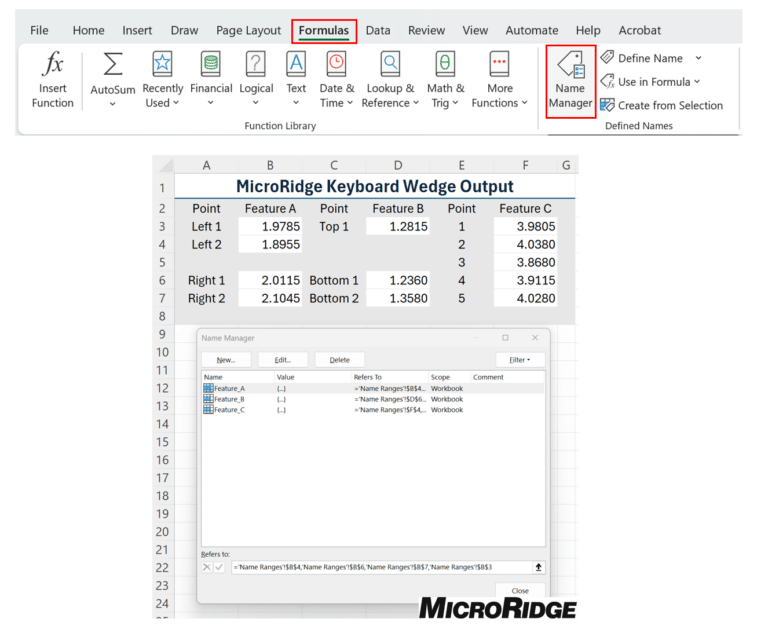The width and height of the screenshot is (768, 633).
Task: Select the column B header
Action: point(270,165)
